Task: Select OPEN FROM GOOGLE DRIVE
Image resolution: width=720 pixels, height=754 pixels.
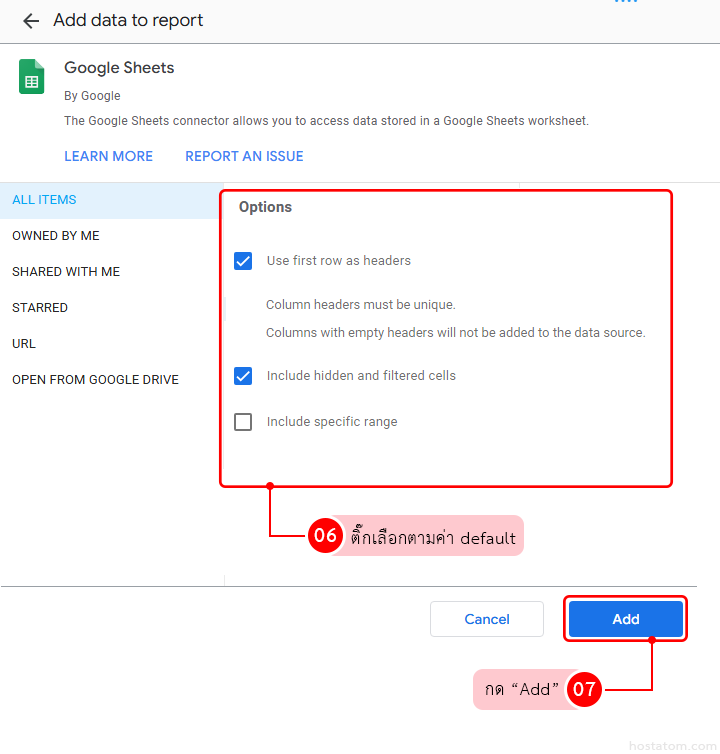Action: click(x=95, y=380)
